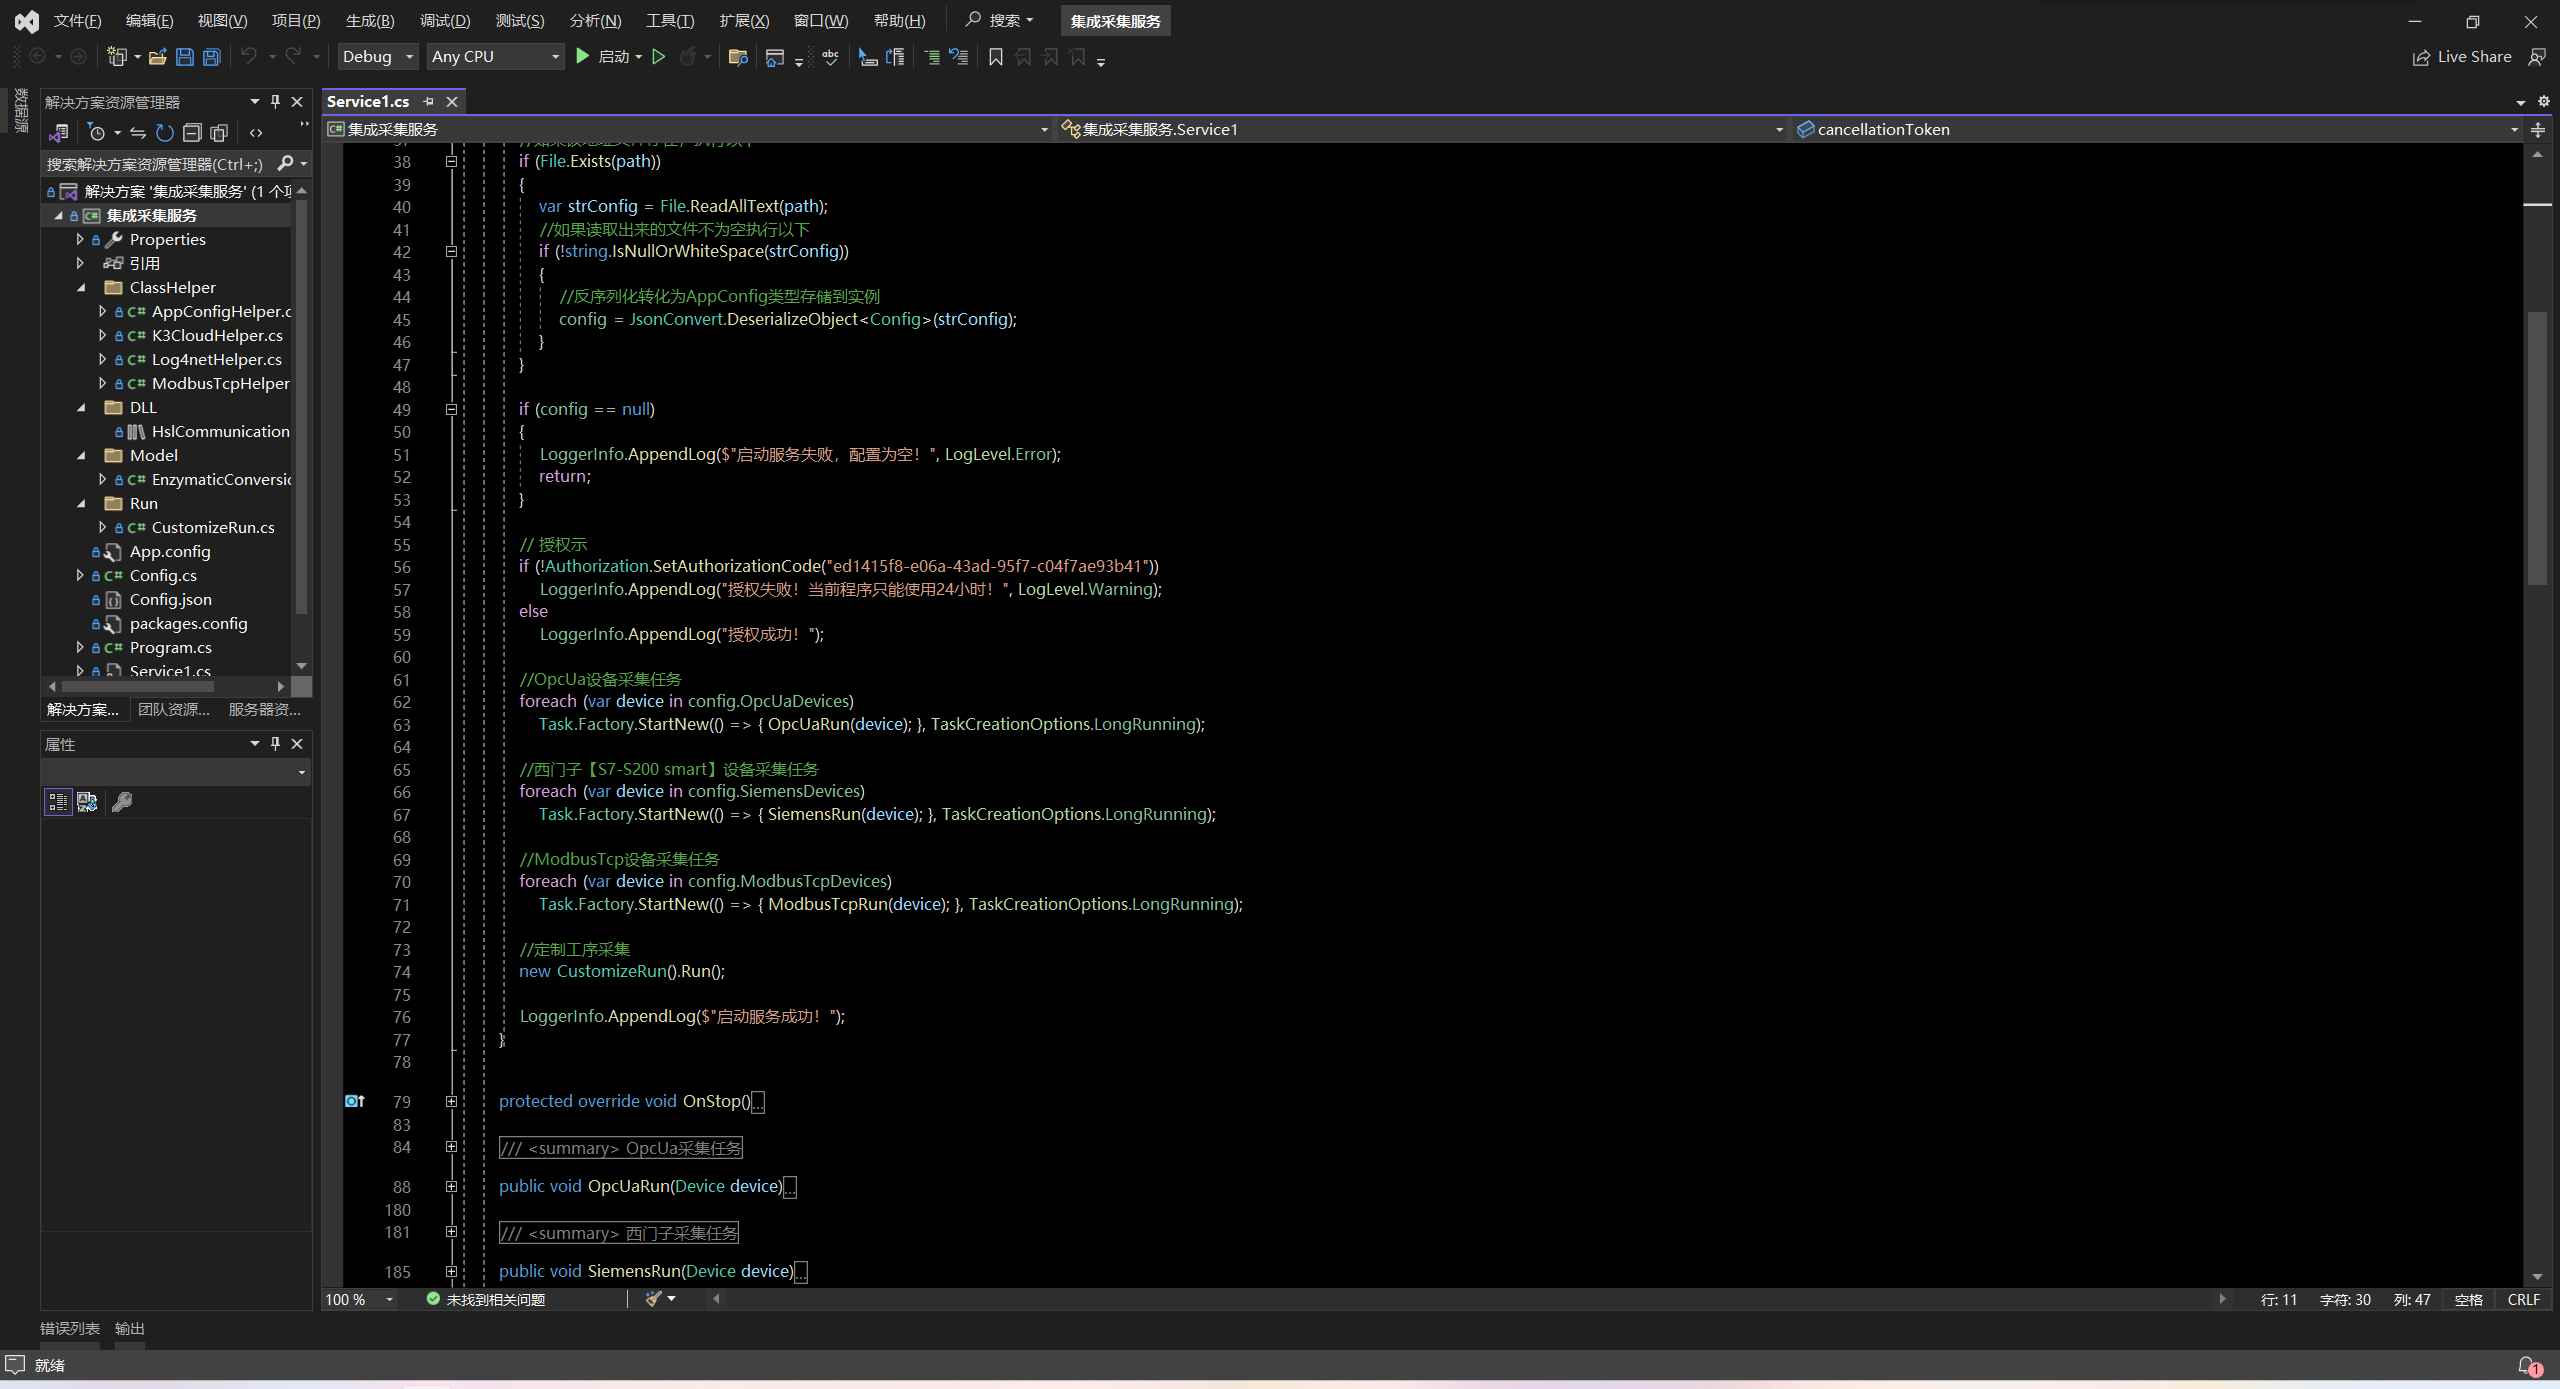Close the Service1.cs editor tab
Image resolution: width=2560 pixels, height=1389 pixels.
(452, 101)
